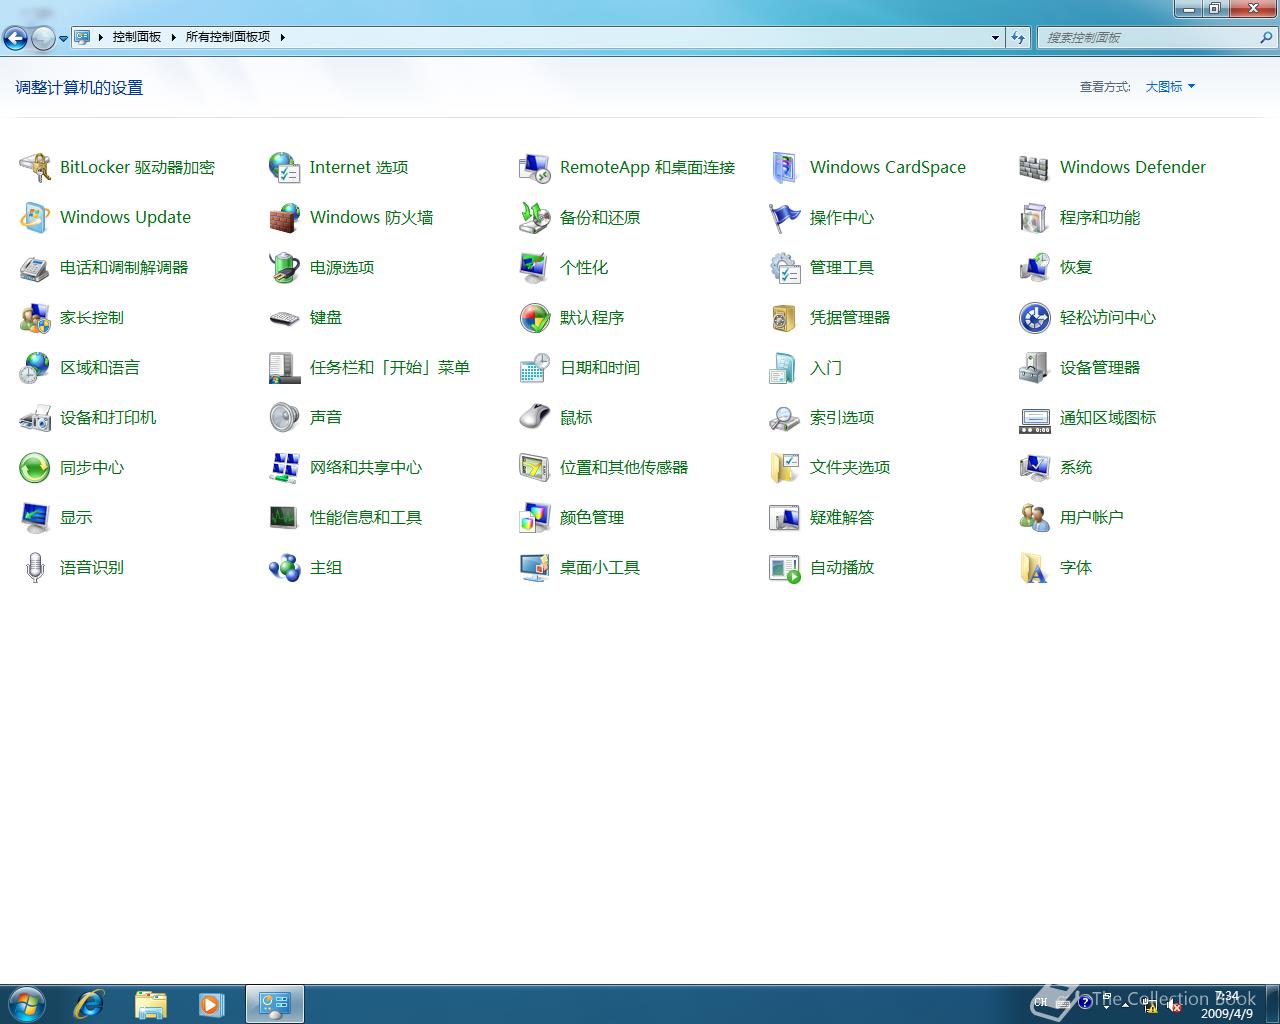Open 鼠标 mouse icon
Screen dimensions: 1280x1024
tap(535, 417)
